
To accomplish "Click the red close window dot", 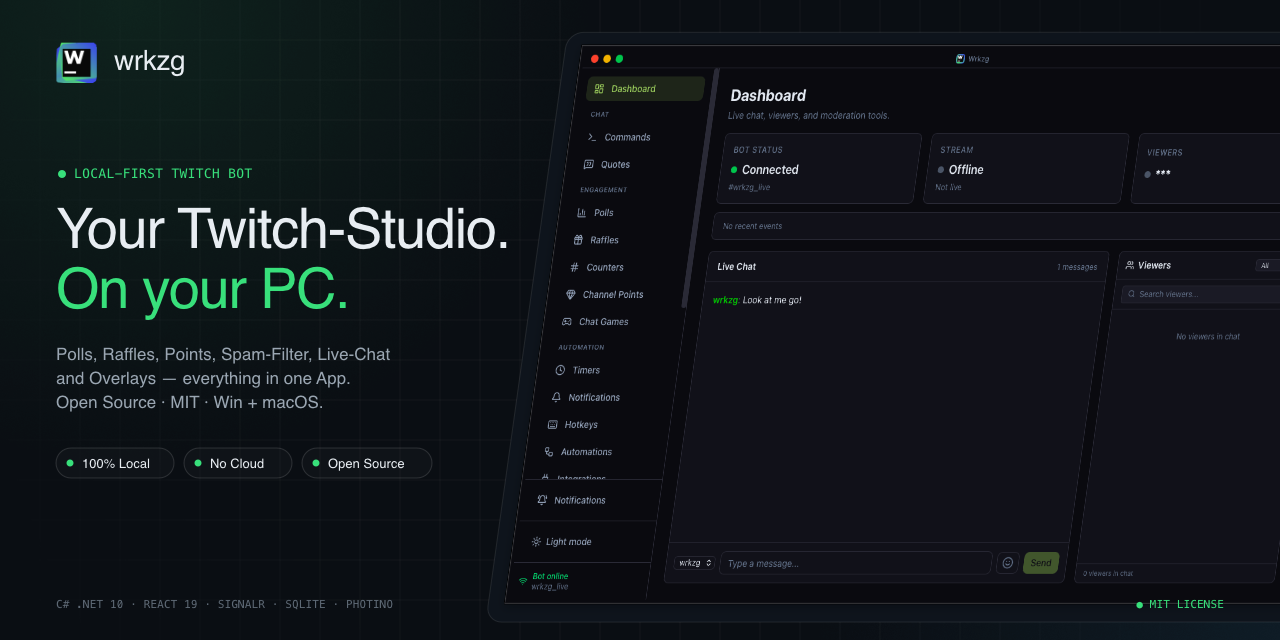I will [x=595, y=58].
